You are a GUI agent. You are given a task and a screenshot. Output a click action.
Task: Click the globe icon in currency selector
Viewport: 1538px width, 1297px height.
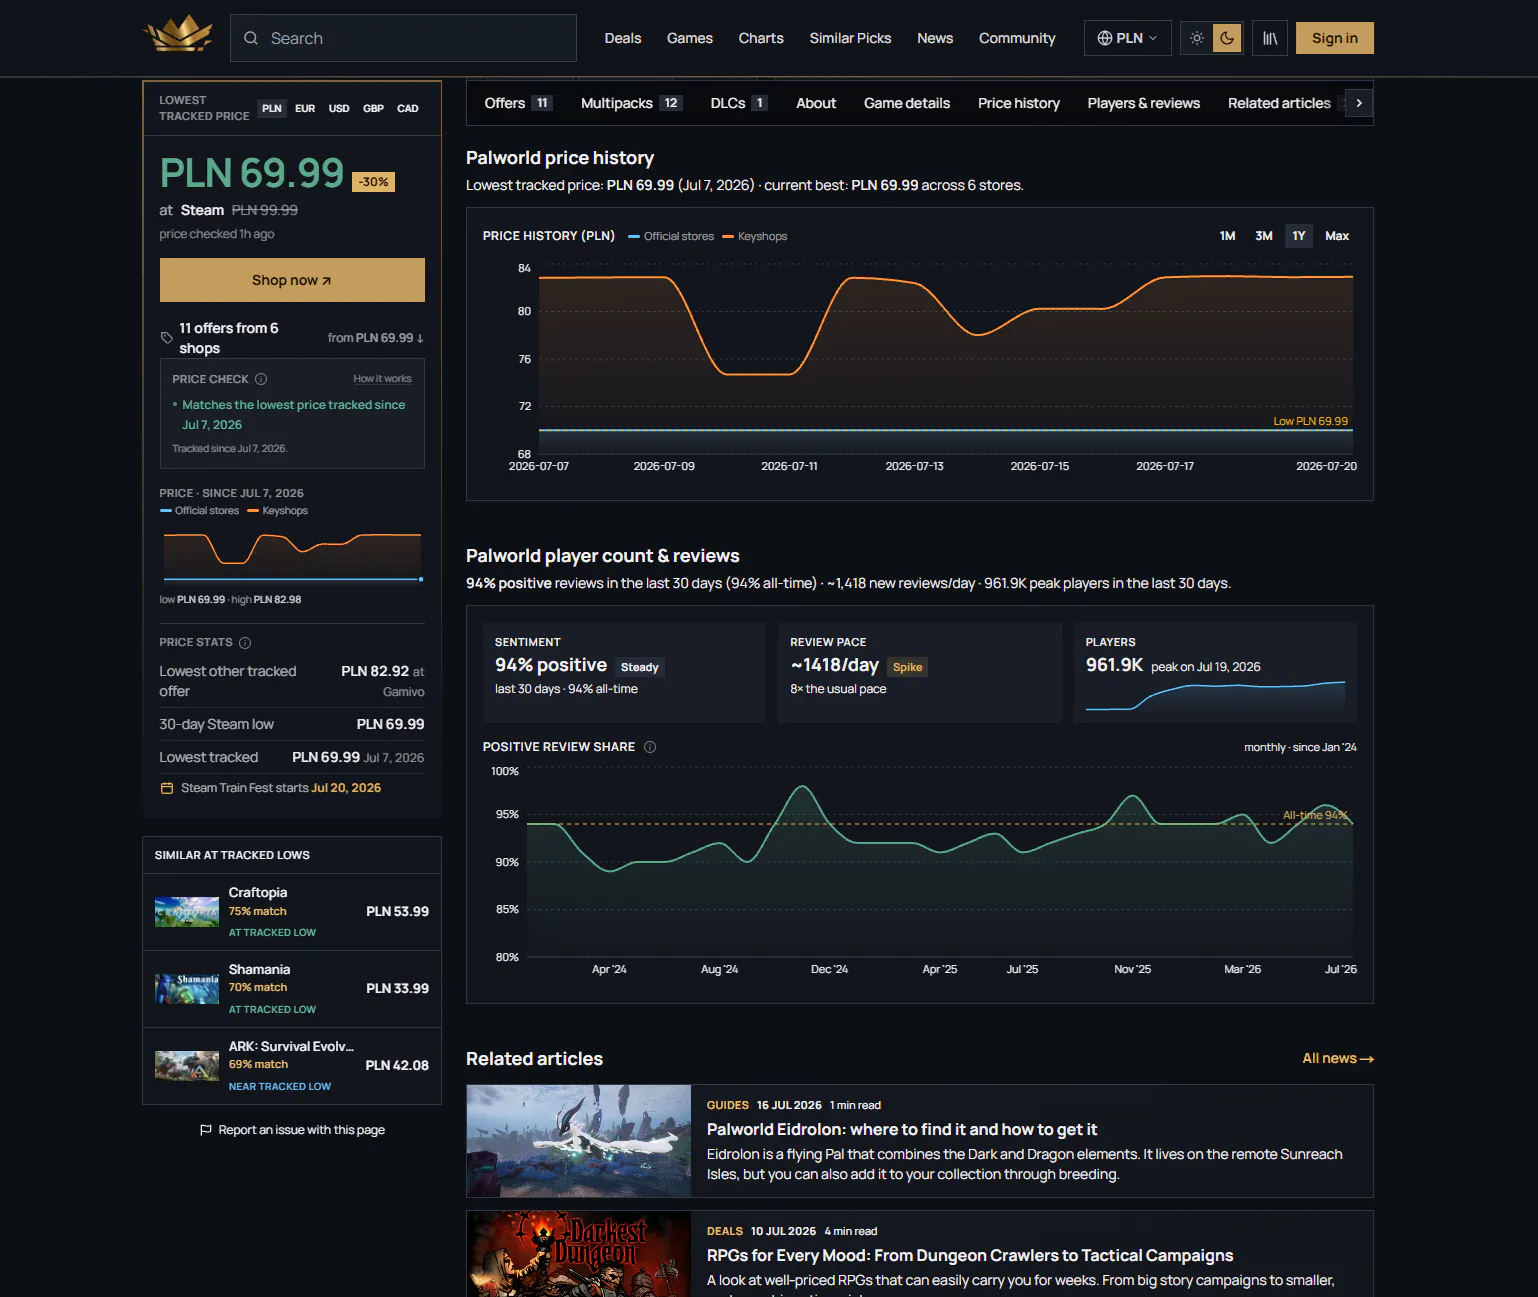tap(1105, 38)
